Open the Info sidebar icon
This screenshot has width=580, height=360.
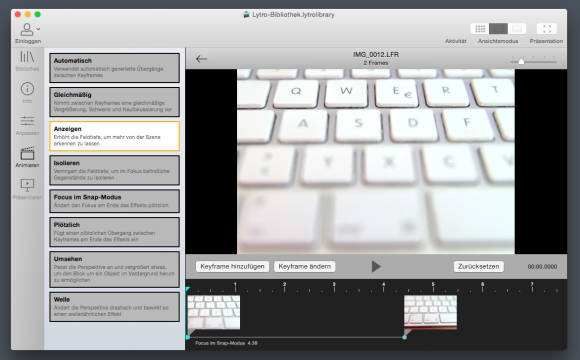[x=27, y=89]
